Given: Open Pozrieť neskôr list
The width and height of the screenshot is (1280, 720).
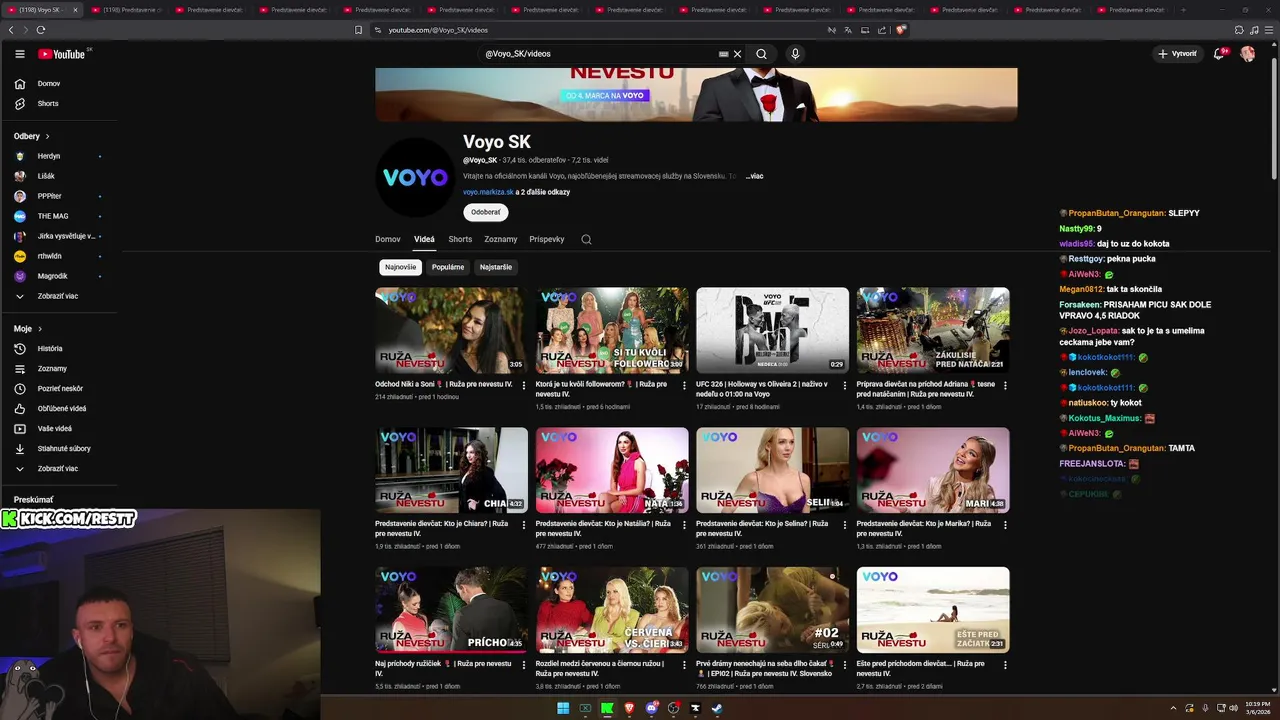Looking at the screenshot, I should [60, 389].
